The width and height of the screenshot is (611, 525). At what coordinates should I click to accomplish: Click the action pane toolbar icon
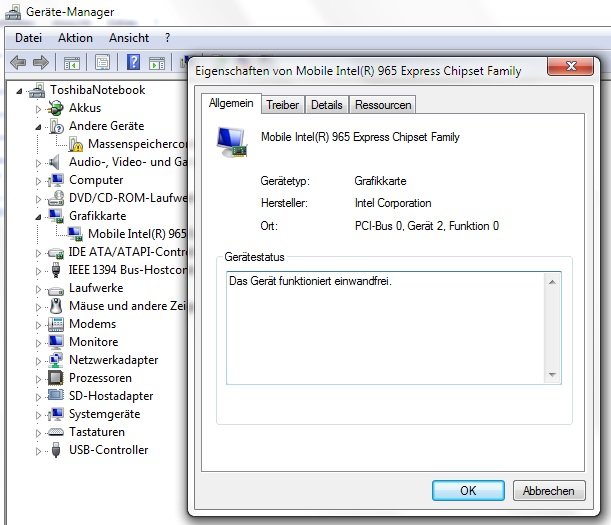pyautogui.click(x=157, y=63)
